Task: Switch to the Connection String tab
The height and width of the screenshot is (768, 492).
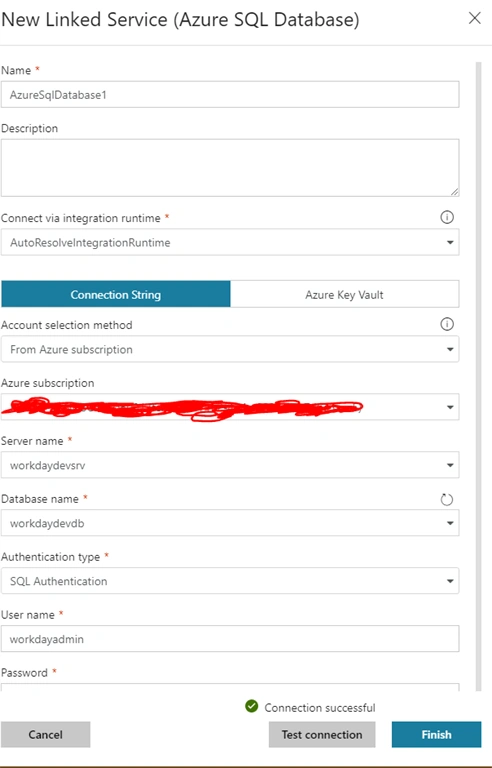Action: coord(116,294)
